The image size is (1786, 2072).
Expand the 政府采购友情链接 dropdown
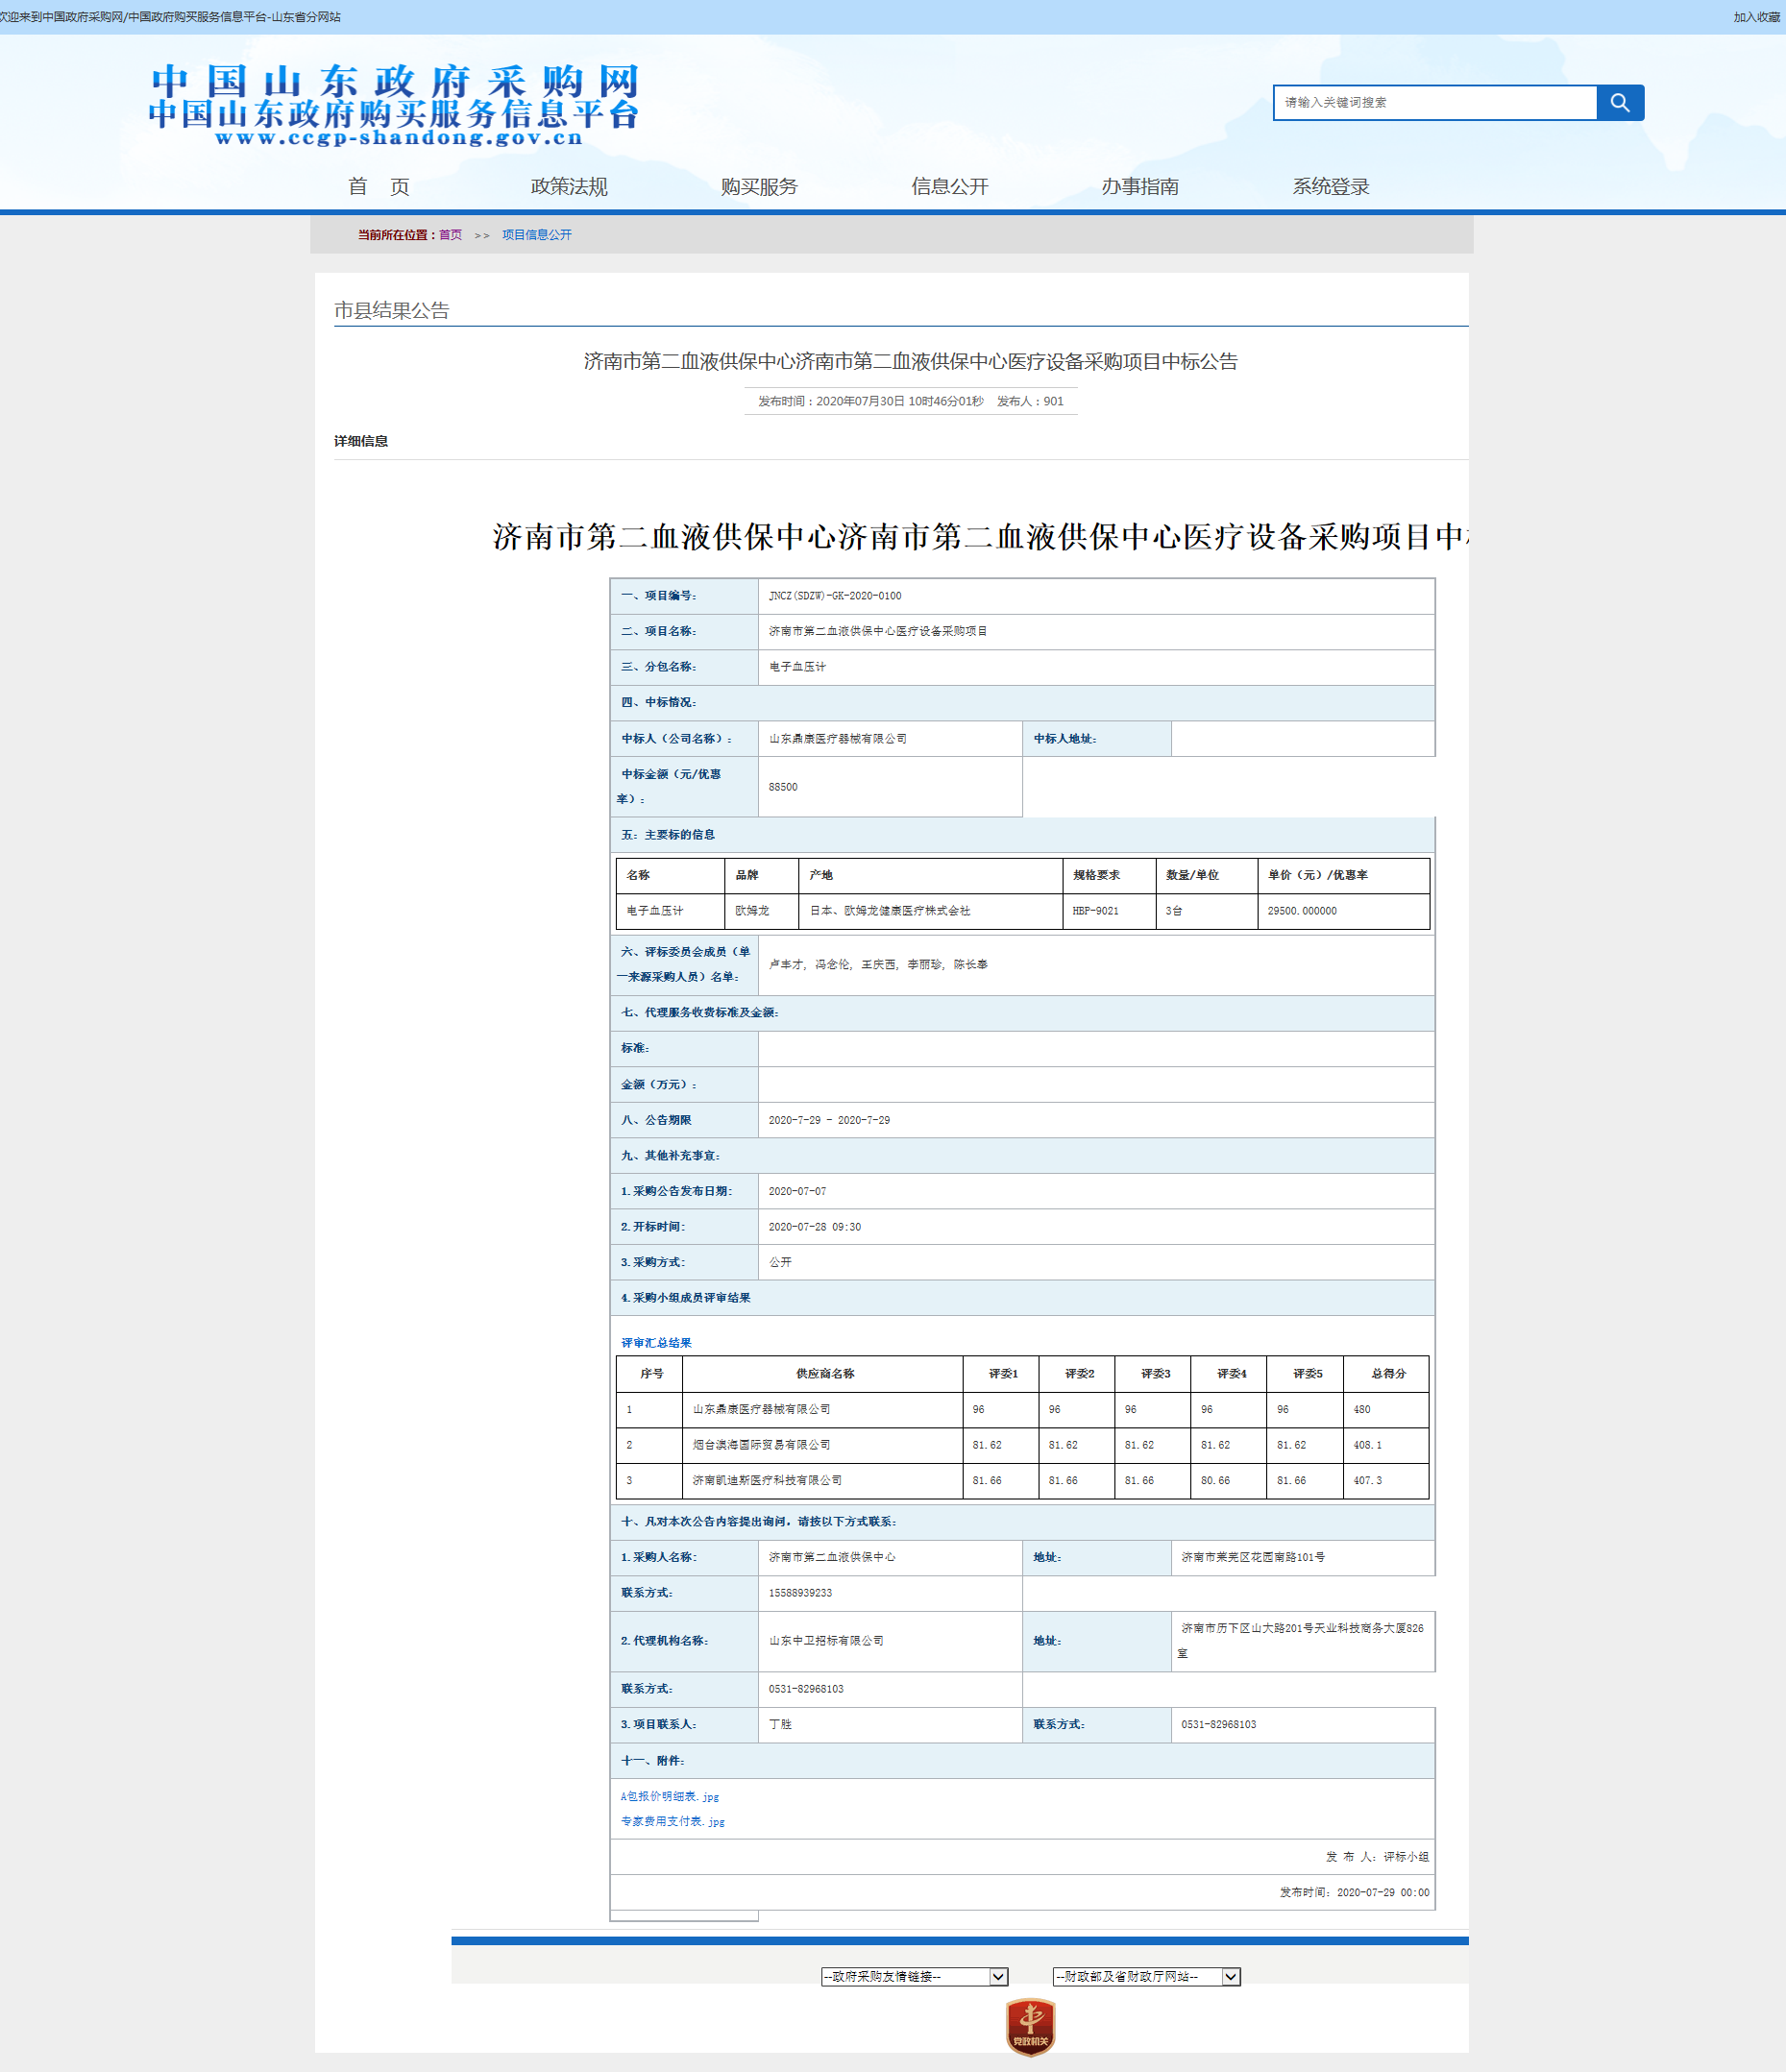click(913, 1976)
